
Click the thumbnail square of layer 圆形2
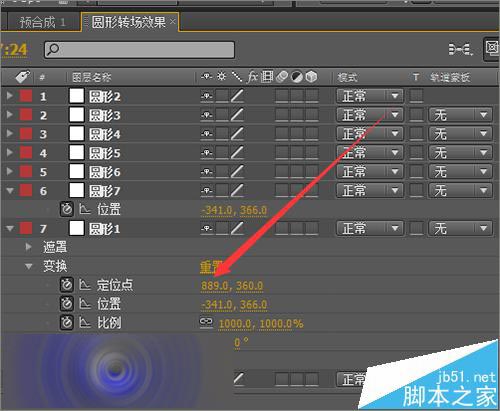(77, 96)
